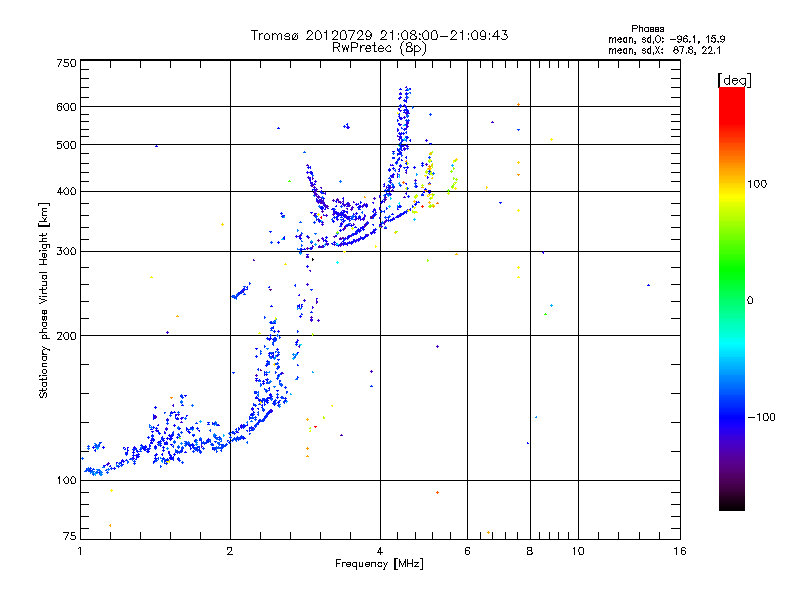Image resolution: width=800 pixels, height=600 pixels.
Task: Click the 2 MHz frequency tick label
Action: point(230,551)
